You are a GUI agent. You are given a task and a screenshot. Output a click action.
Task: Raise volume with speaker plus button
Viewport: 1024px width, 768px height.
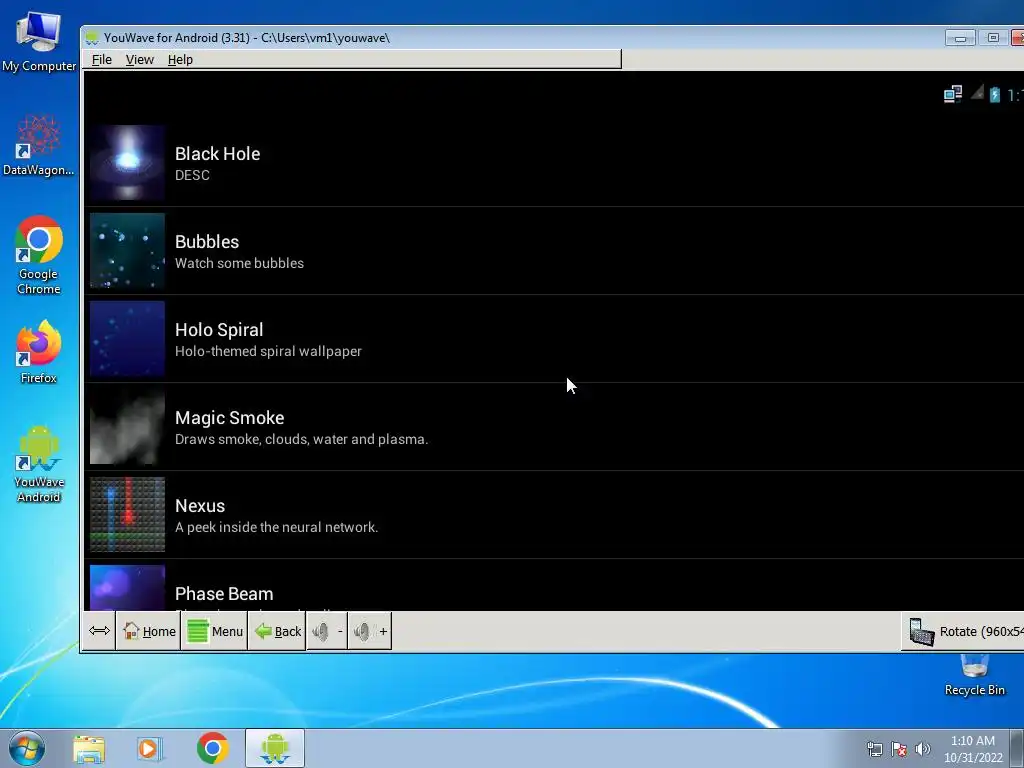point(370,631)
